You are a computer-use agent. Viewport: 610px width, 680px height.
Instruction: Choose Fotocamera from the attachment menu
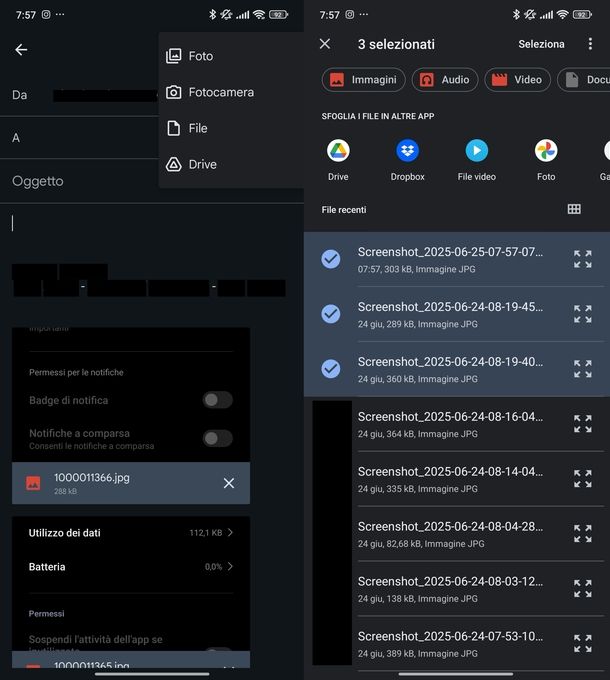tap(221, 92)
